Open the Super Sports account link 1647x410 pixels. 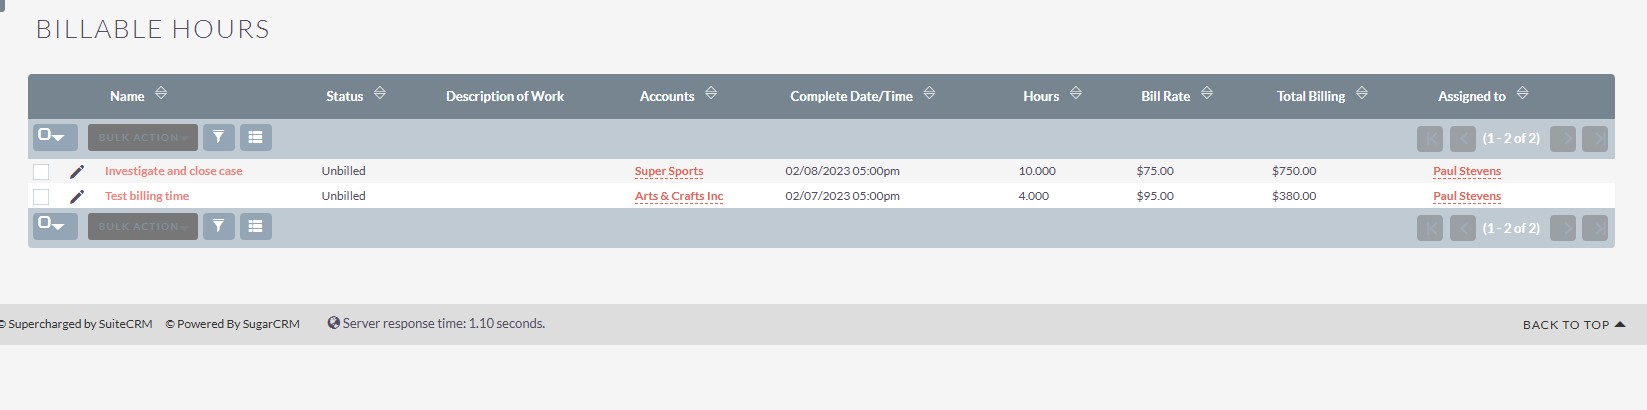[x=669, y=171]
